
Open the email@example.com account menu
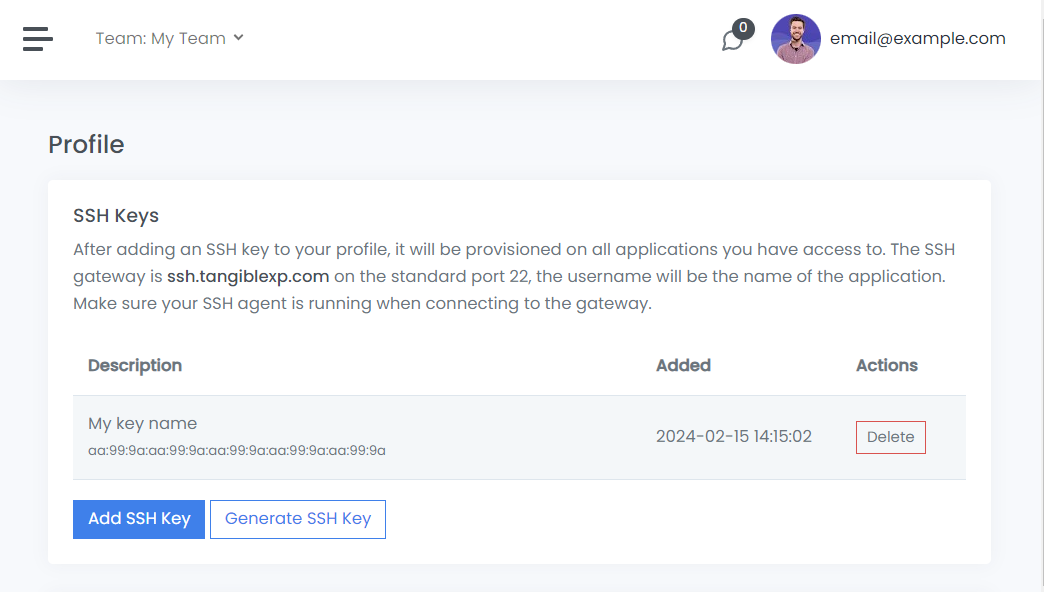(x=917, y=38)
